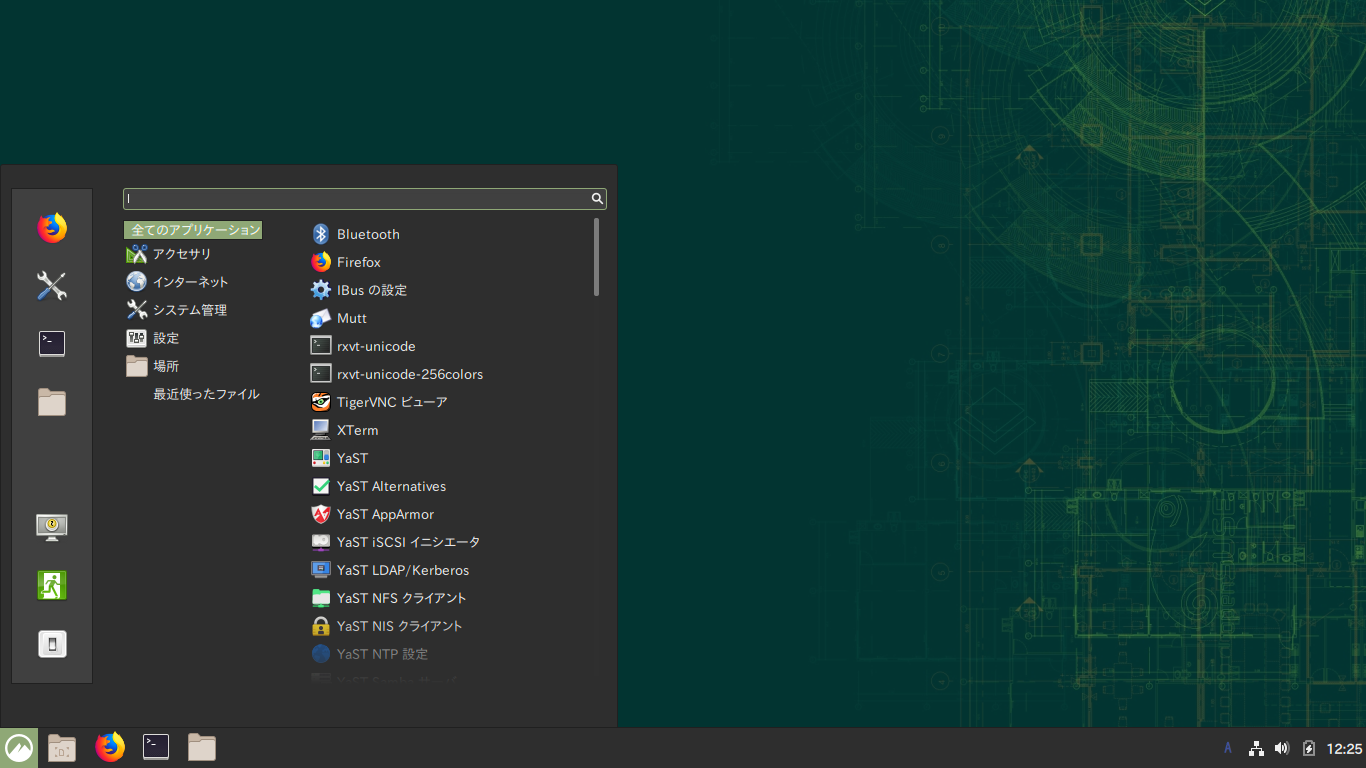The image size is (1366, 768).
Task: Close the menu with the panel menu button
Action: (x=19, y=748)
